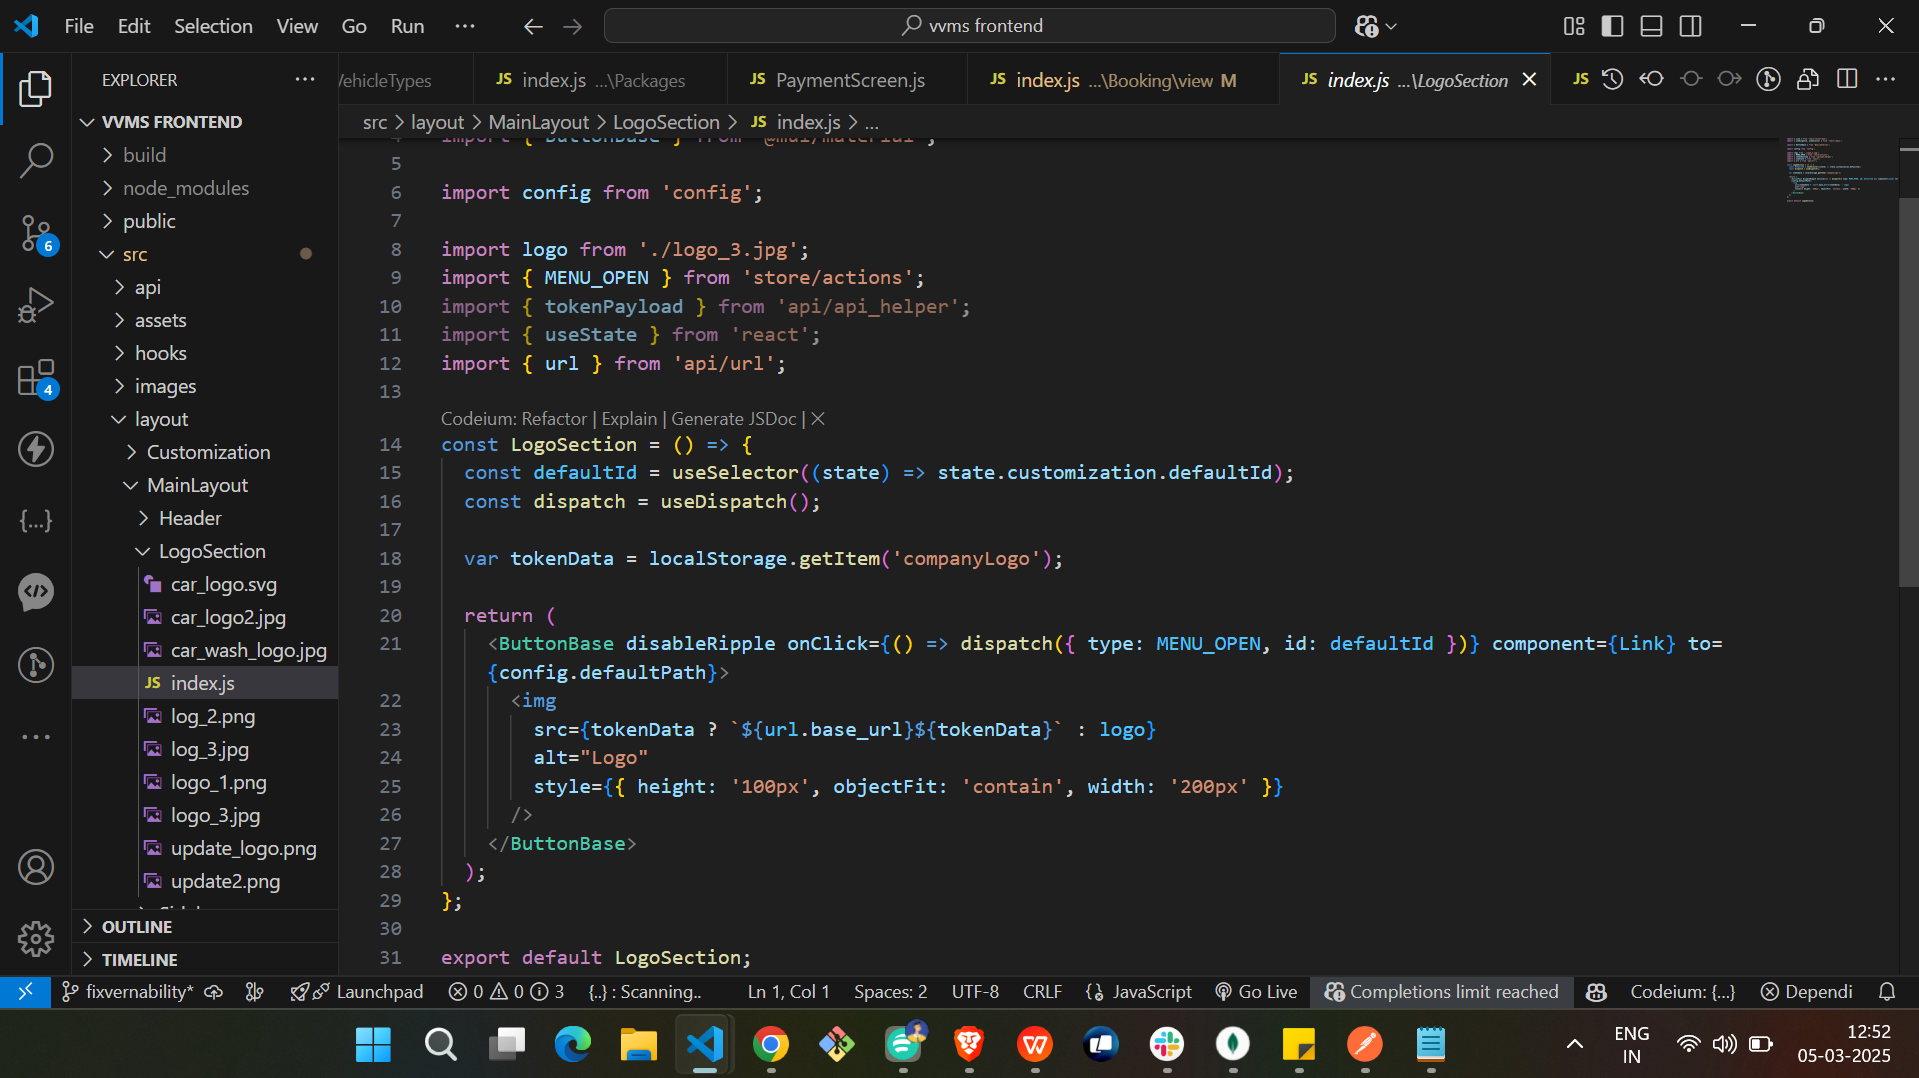The height and width of the screenshot is (1078, 1919).
Task: Click Codeium Refactor code lens link
Action: 554,419
